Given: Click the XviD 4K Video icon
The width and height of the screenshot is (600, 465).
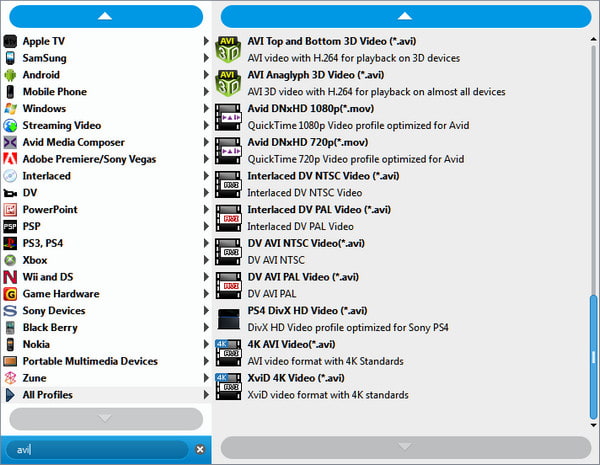Looking at the screenshot, I should (228, 386).
